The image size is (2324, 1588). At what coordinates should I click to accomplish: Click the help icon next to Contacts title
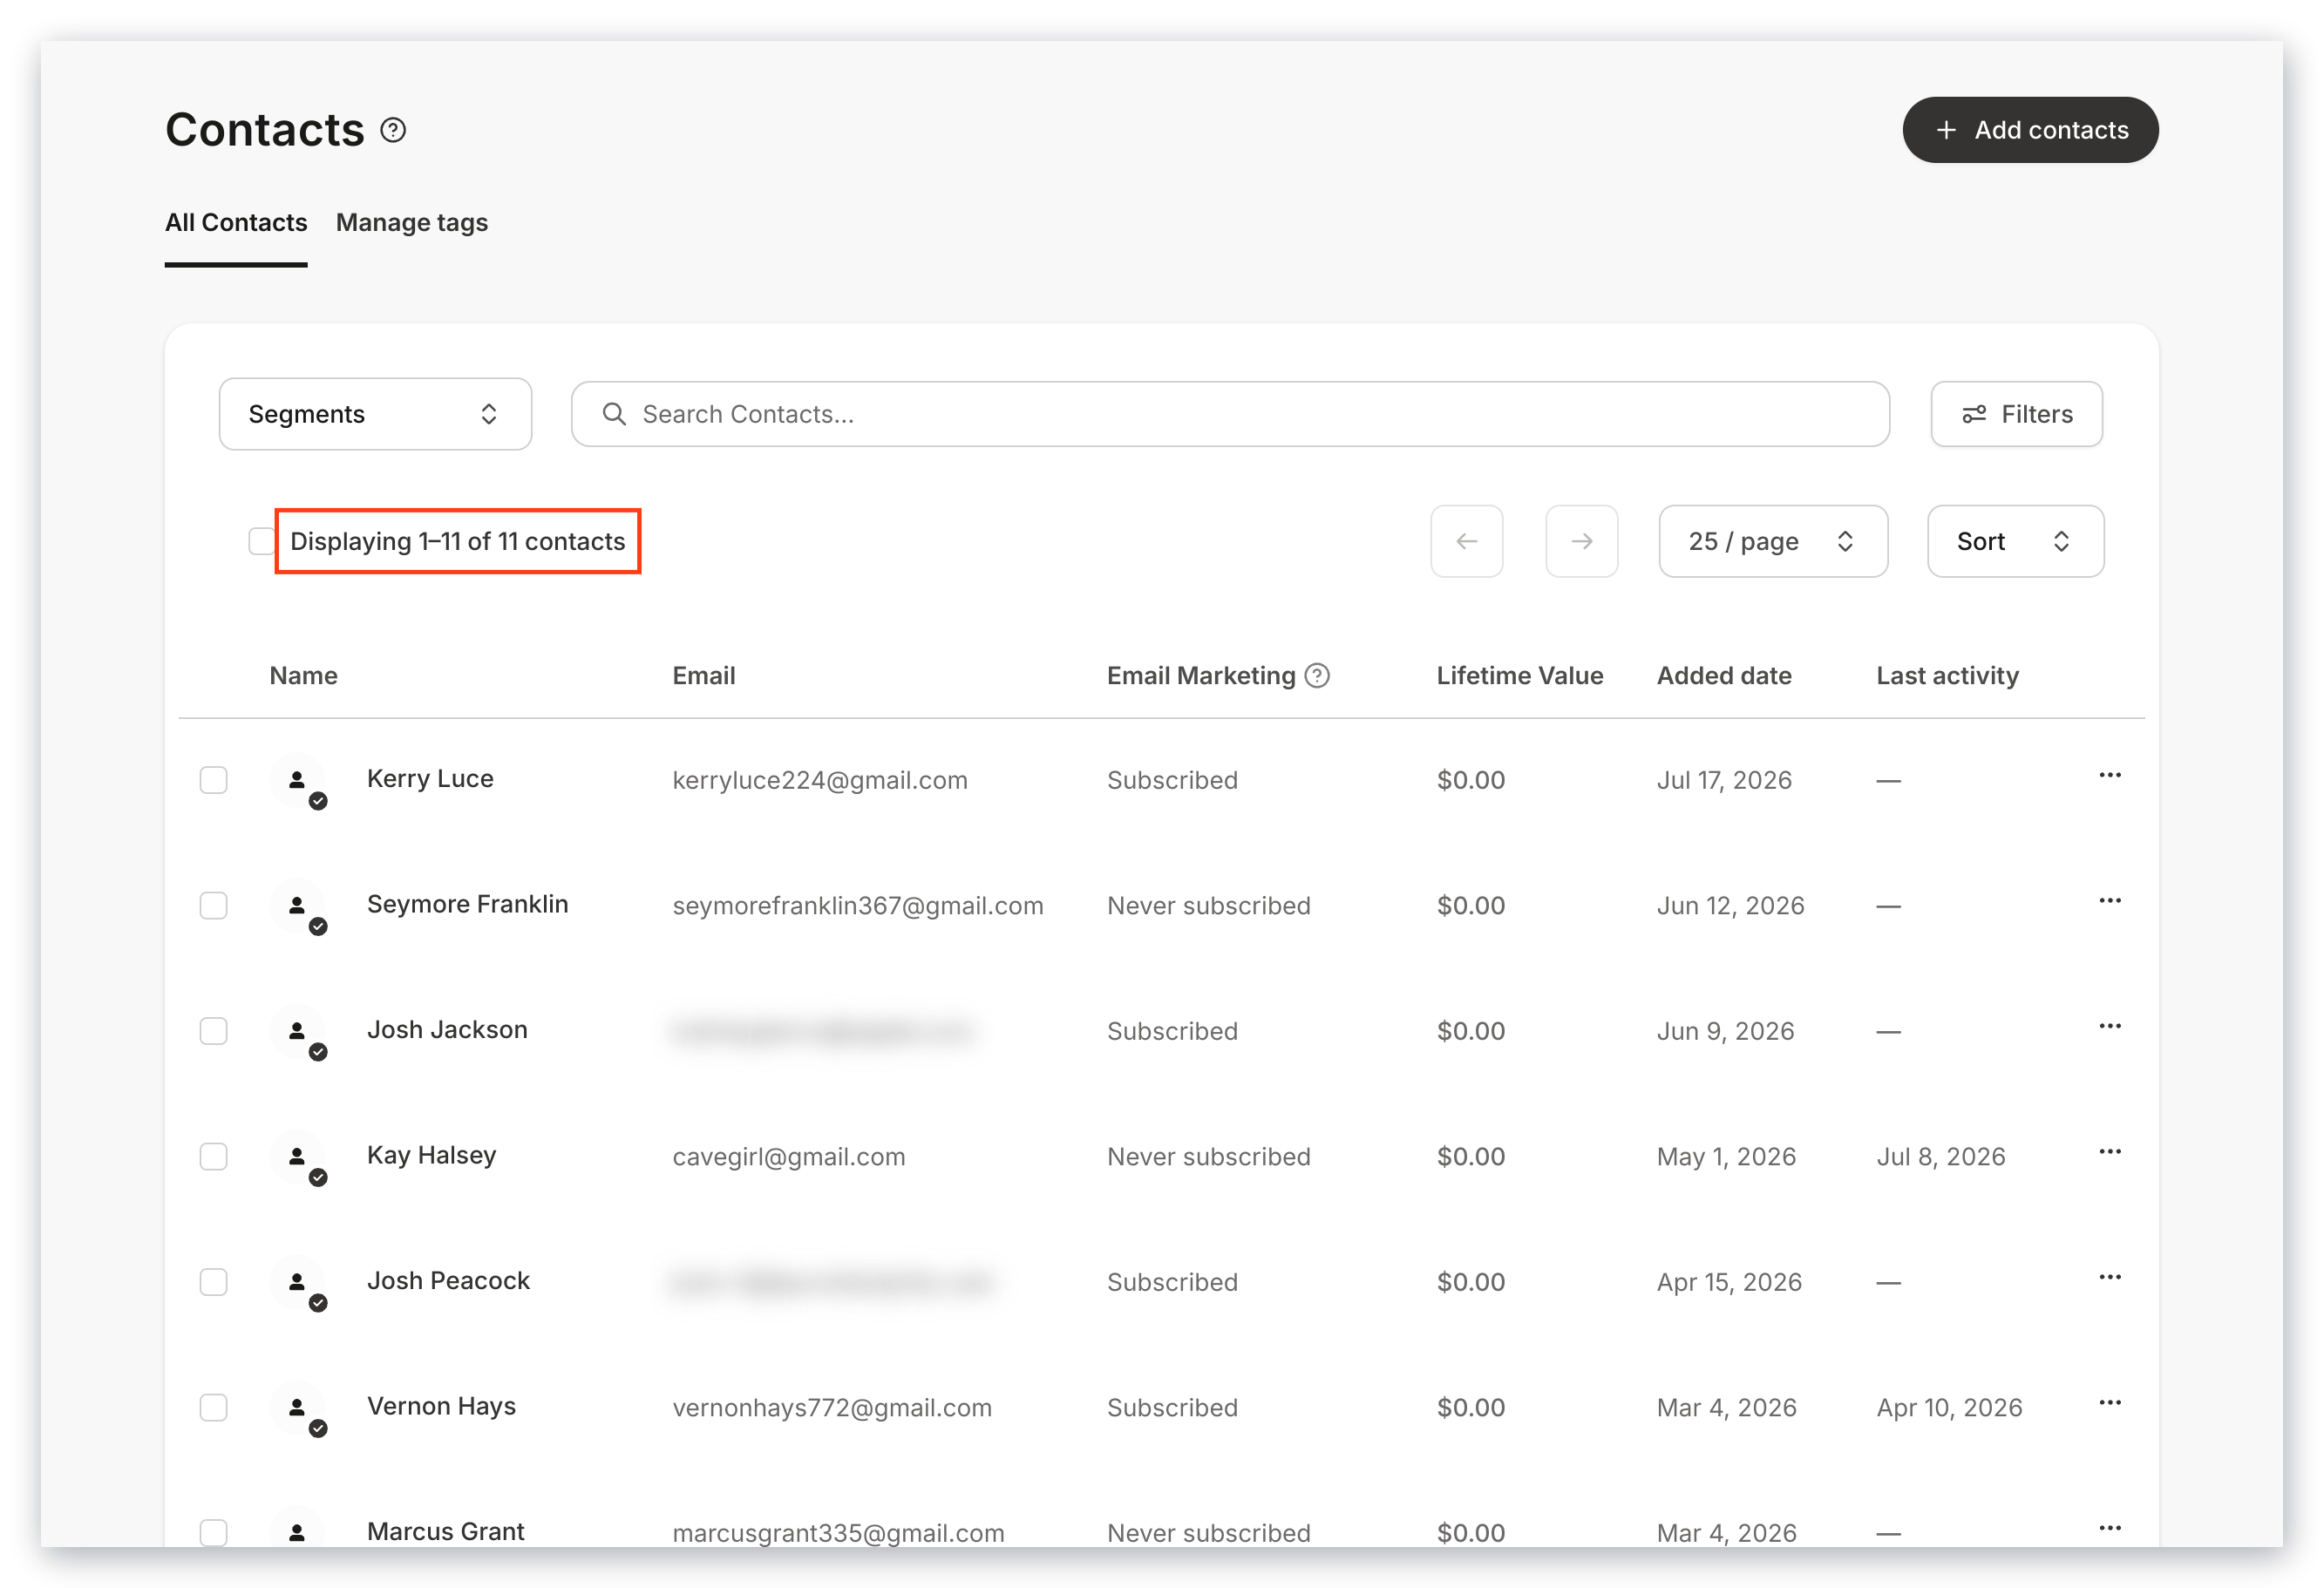point(393,130)
